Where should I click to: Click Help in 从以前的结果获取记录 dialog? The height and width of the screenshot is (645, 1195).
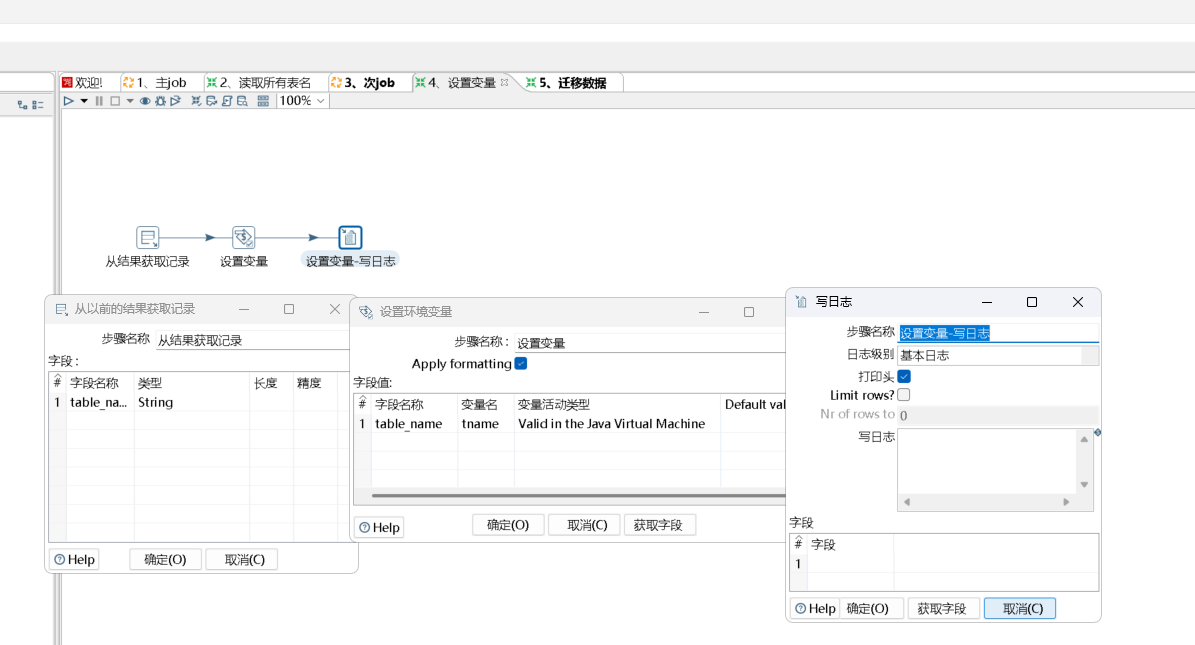tap(74, 560)
